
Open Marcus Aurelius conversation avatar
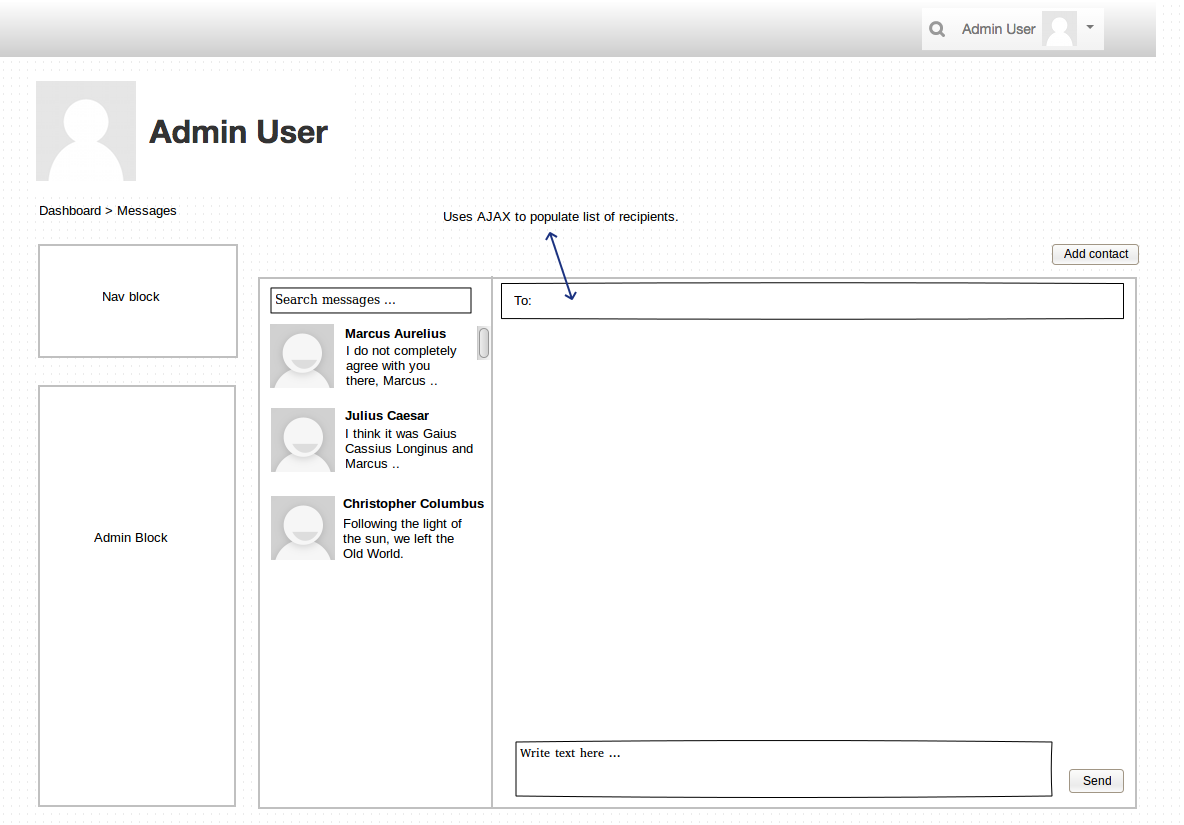click(x=302, y=356)
